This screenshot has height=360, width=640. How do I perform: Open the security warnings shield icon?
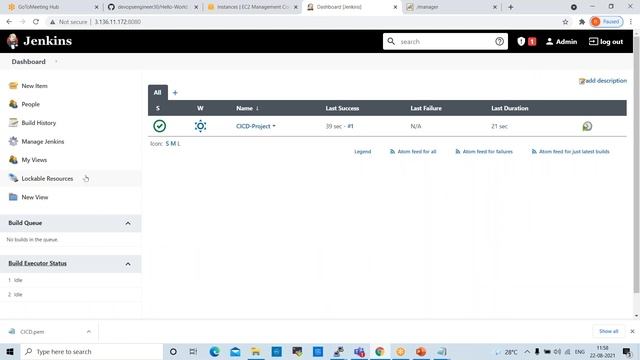521,42
